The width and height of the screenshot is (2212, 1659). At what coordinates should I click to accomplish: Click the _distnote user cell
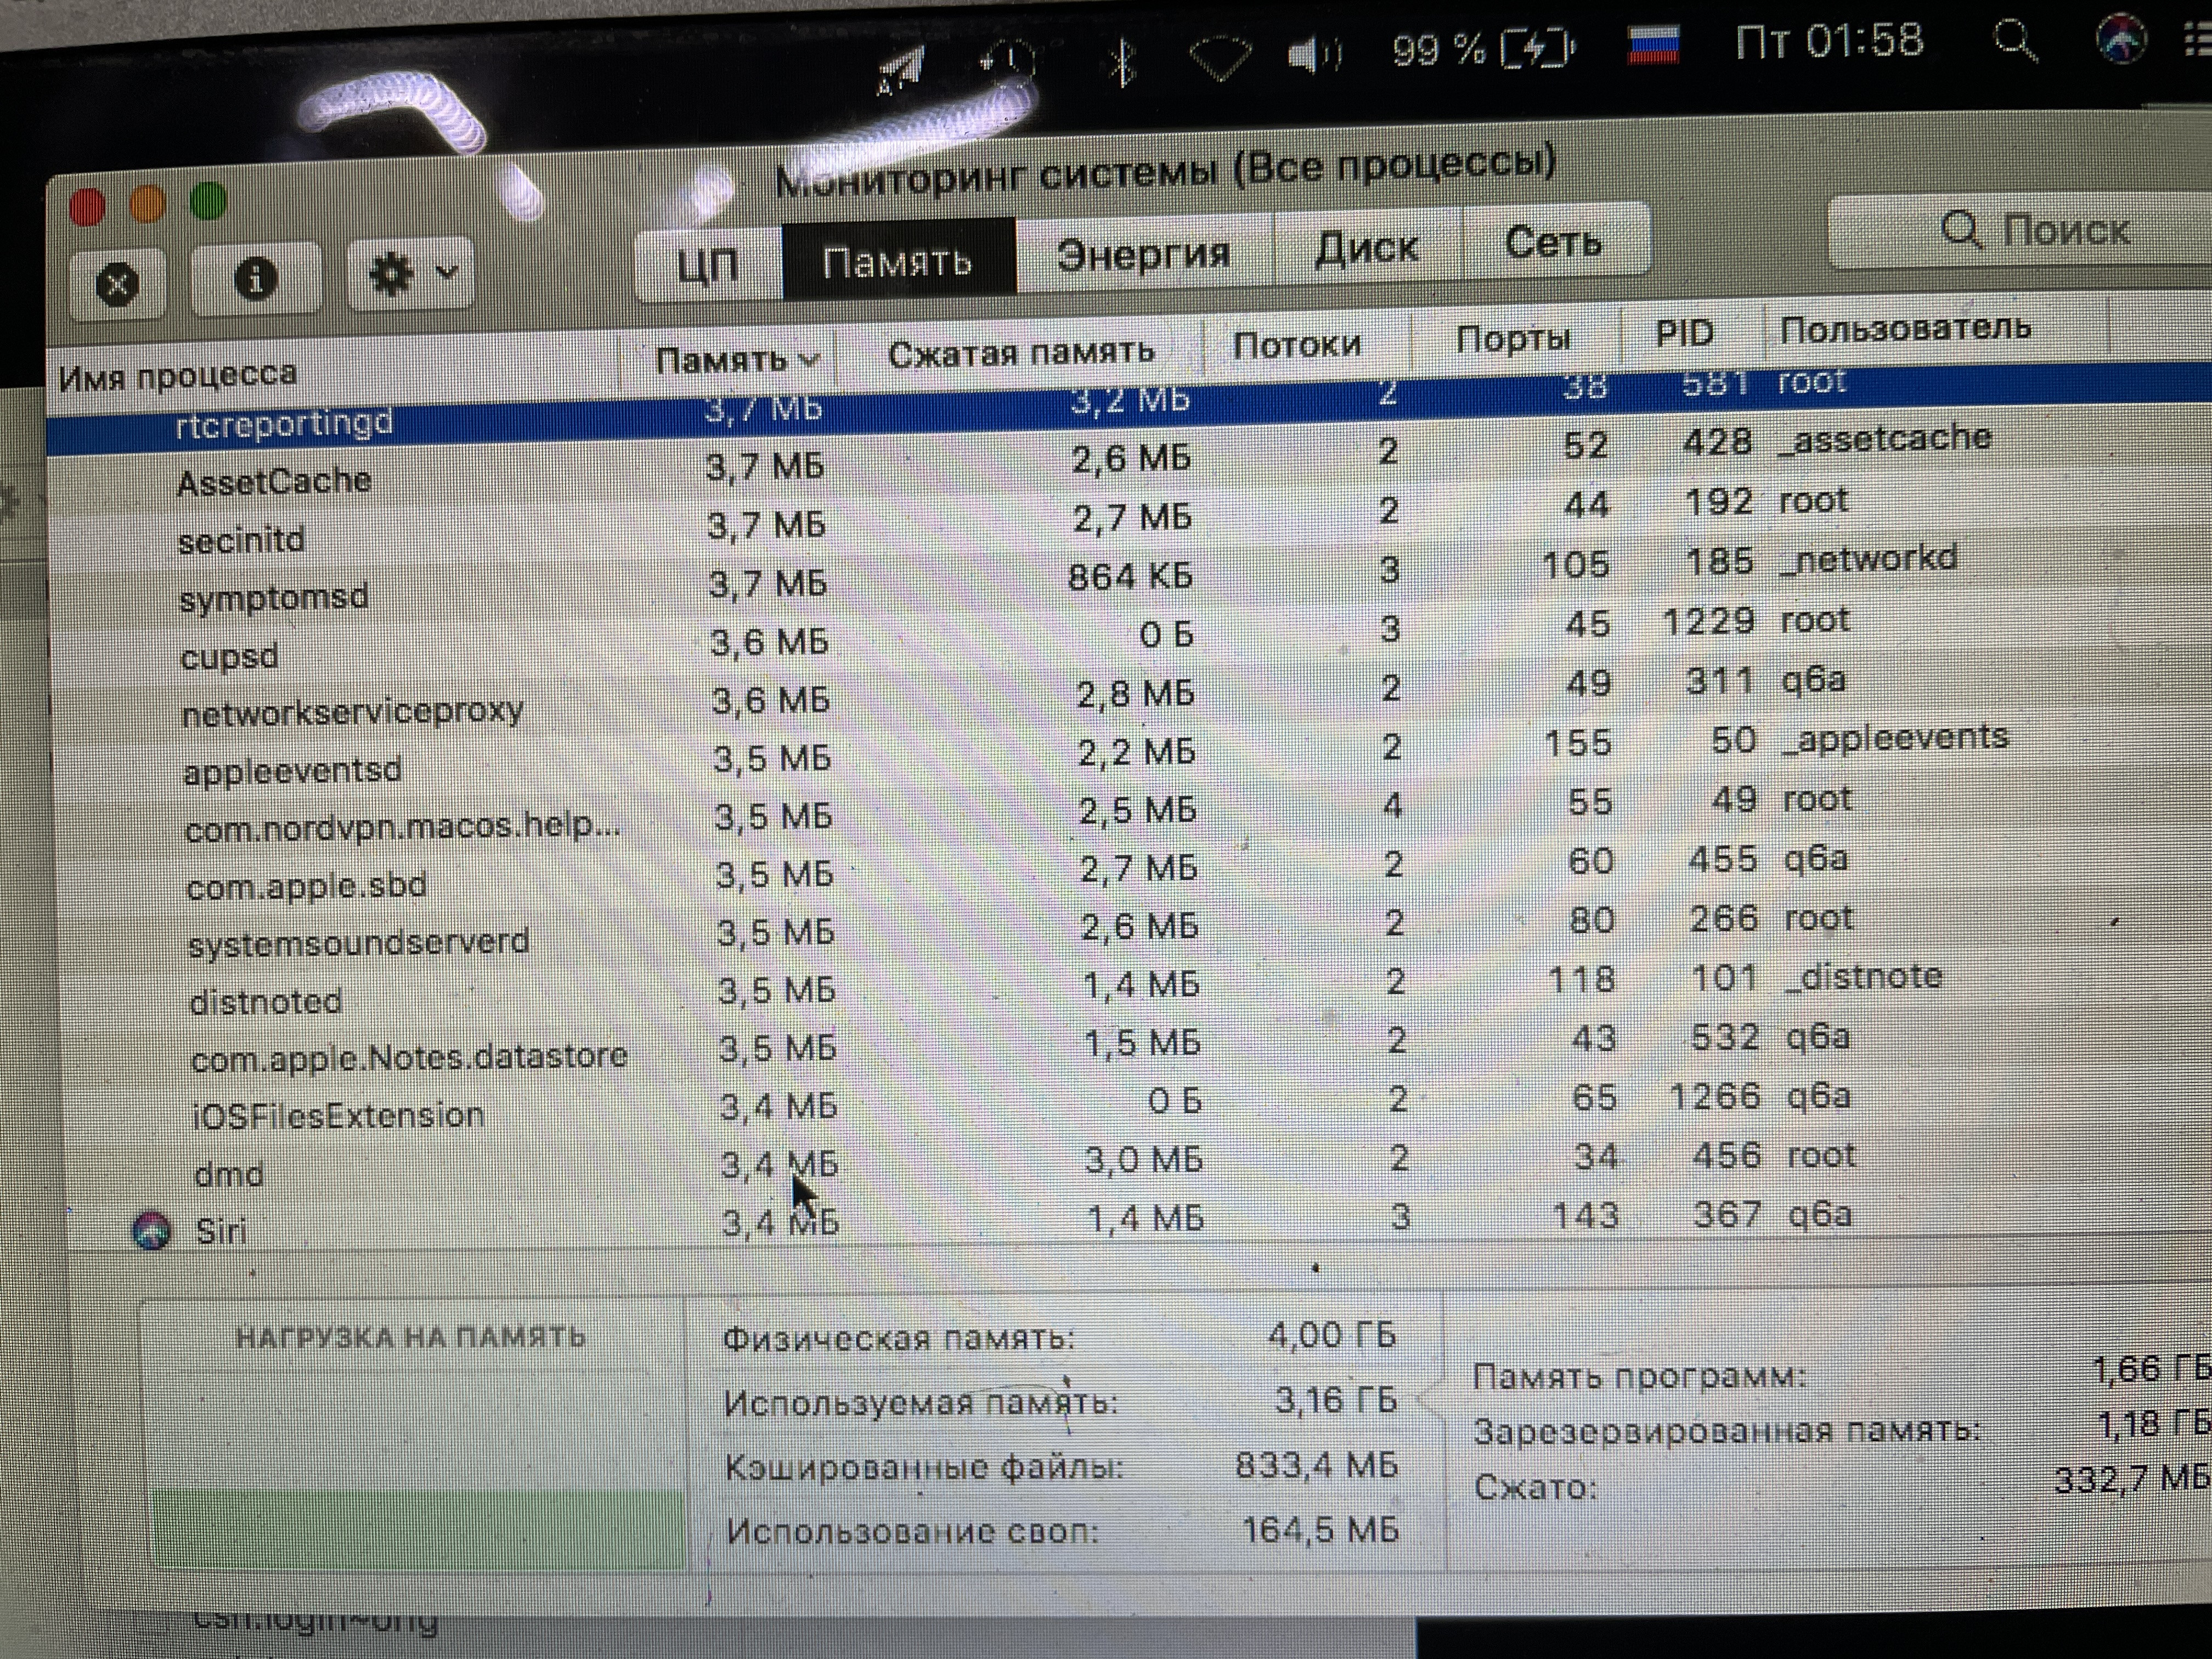(1864, 975)
